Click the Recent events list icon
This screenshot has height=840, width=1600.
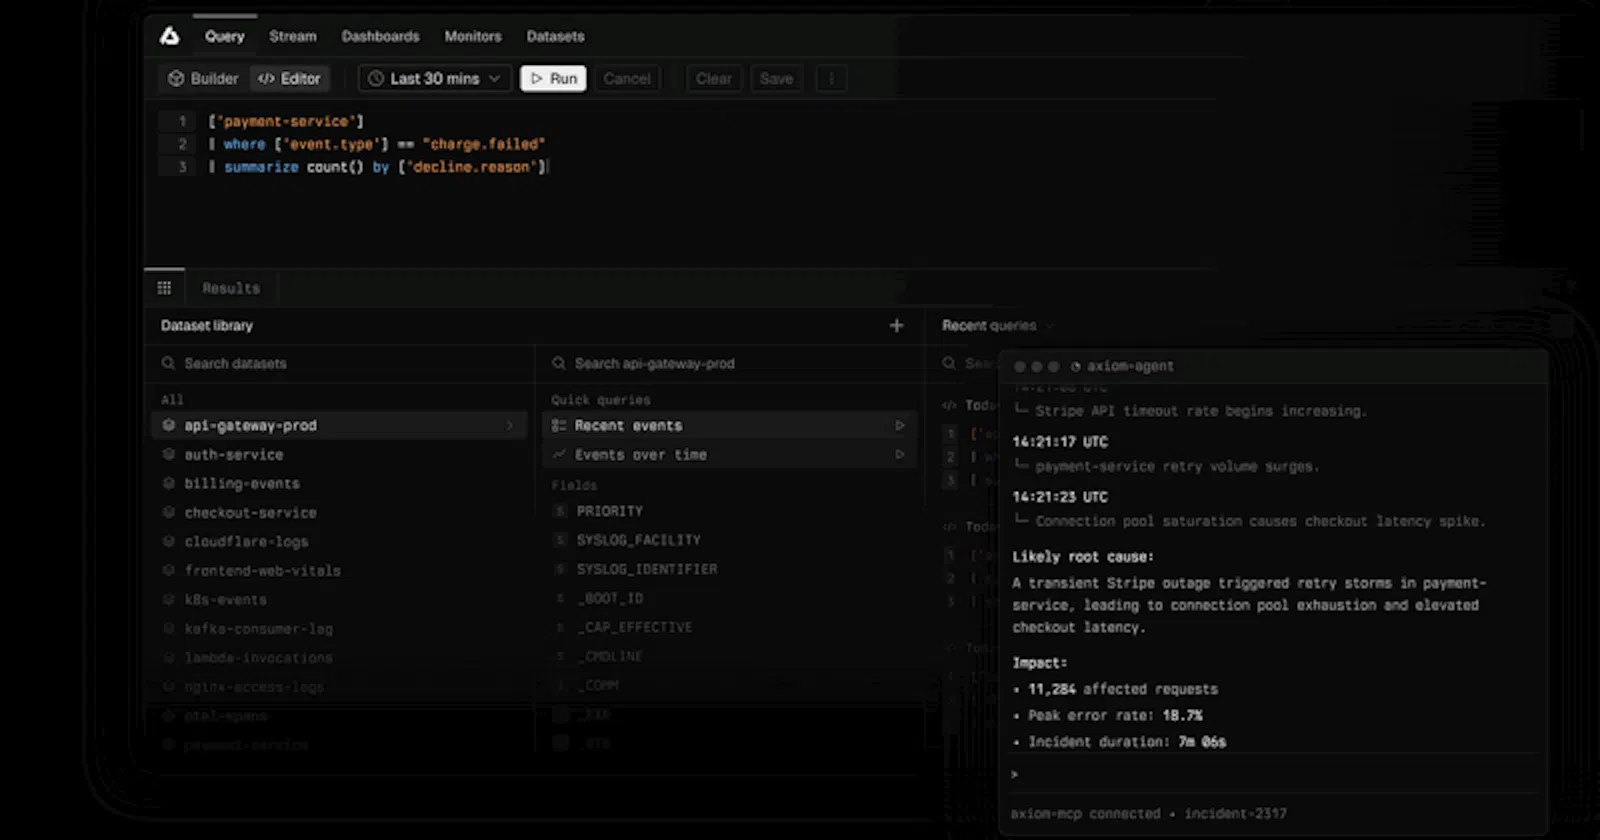559,425
